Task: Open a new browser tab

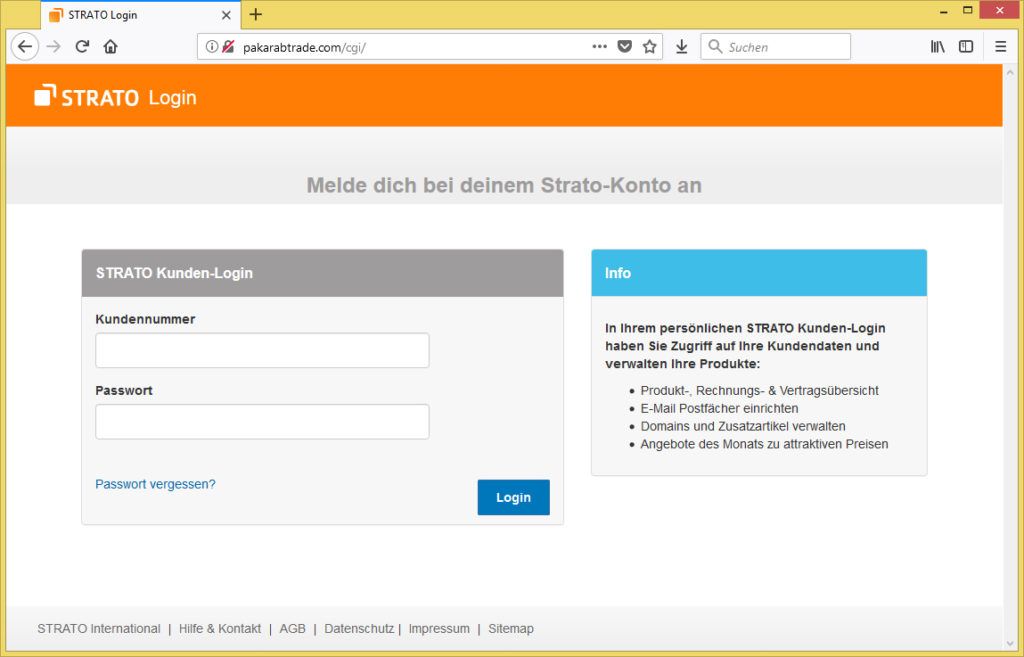Action: pos(256,14)
